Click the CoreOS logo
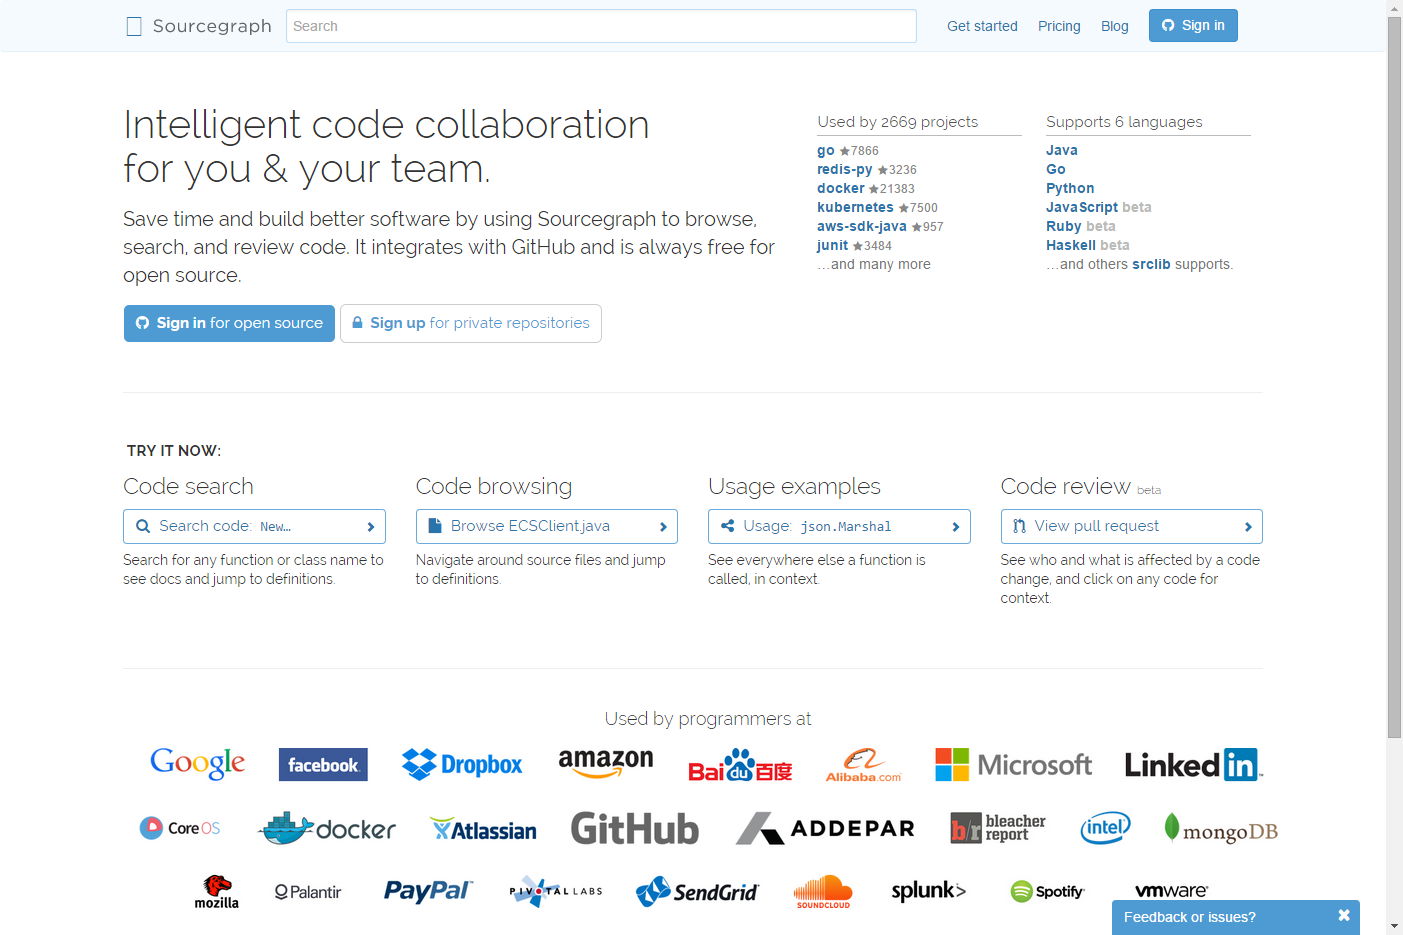The image size is (1403, 935). [180, 828]
